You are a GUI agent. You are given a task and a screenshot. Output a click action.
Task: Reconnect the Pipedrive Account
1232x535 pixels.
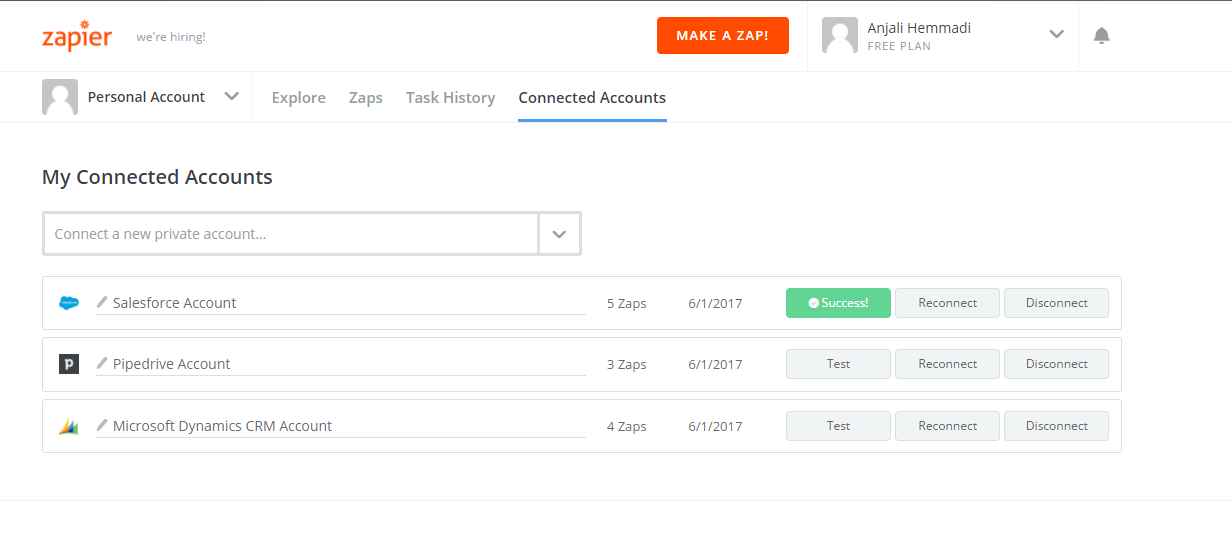click(948, 364)
